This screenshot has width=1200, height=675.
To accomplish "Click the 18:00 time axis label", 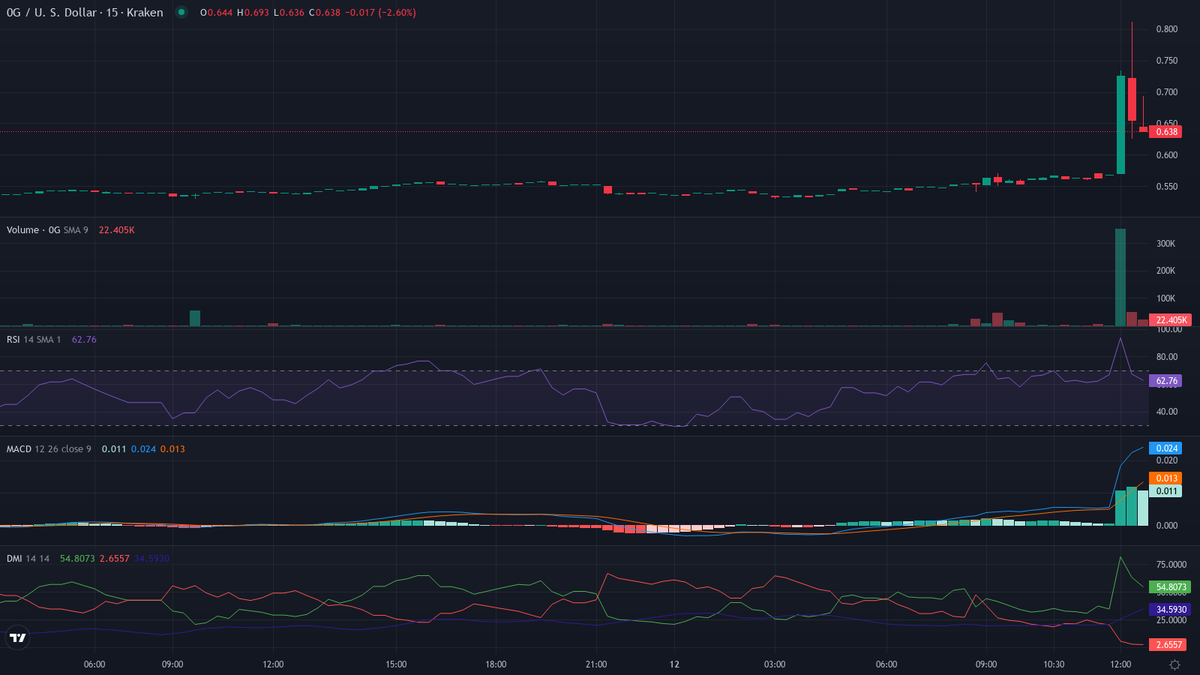I will pyautogui.click(x=496, y=664).
